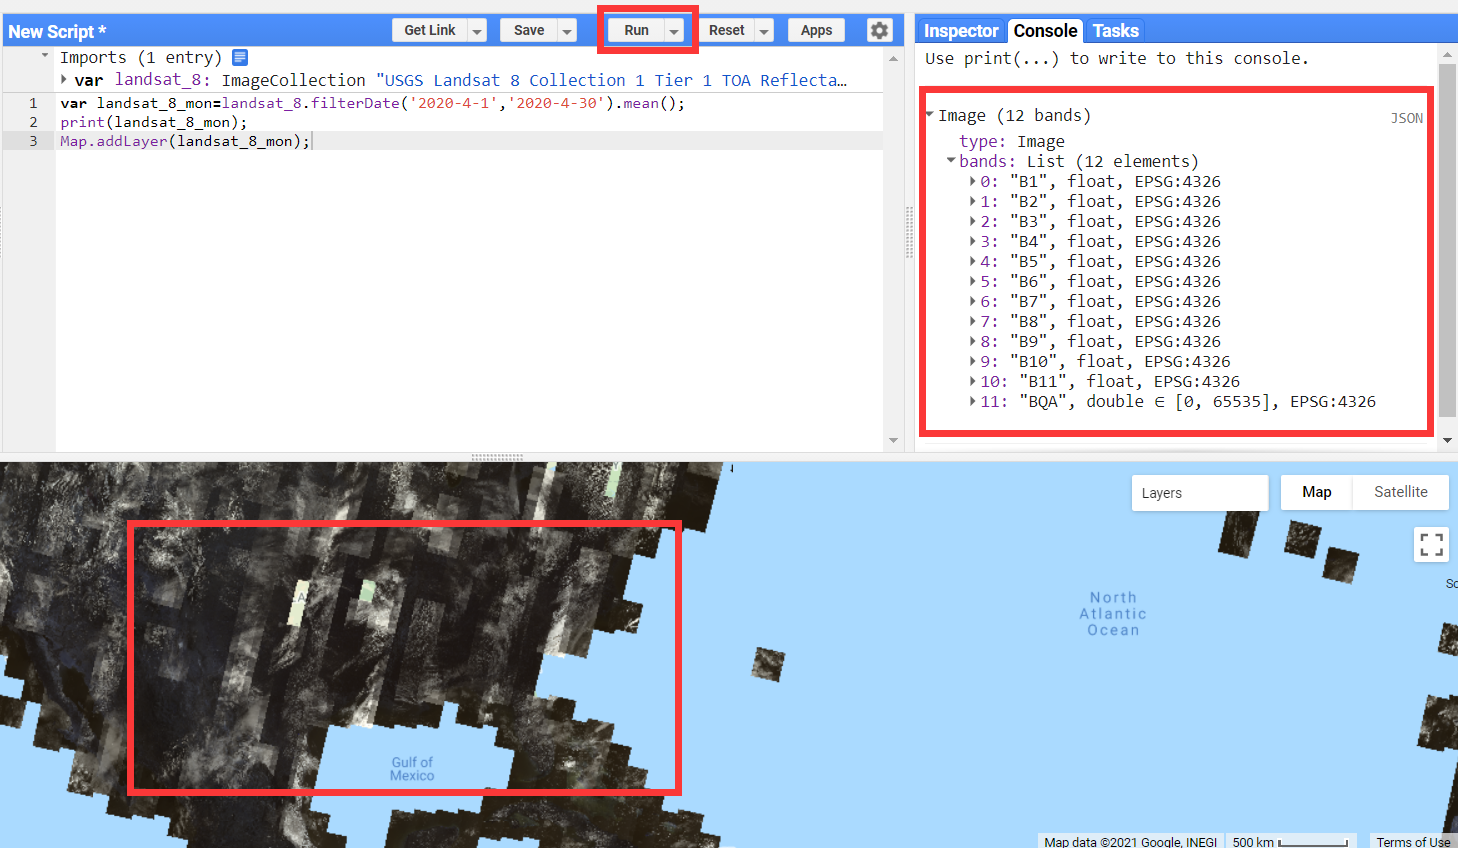Click the 500 km map scale control

coord(1290,841)
